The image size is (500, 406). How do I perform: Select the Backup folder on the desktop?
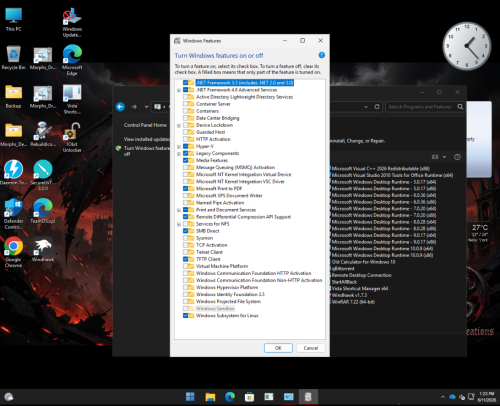[14, 96]
